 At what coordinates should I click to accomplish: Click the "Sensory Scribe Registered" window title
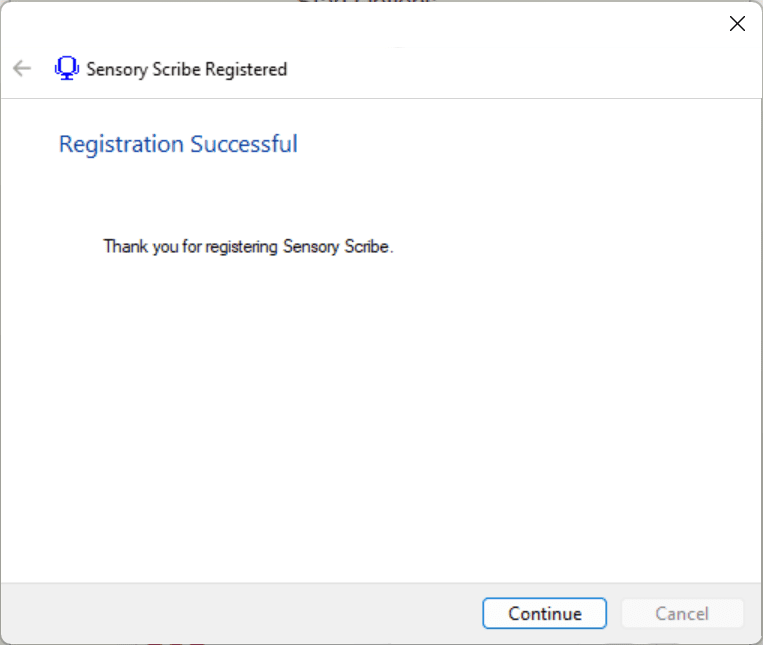(187, 69)
